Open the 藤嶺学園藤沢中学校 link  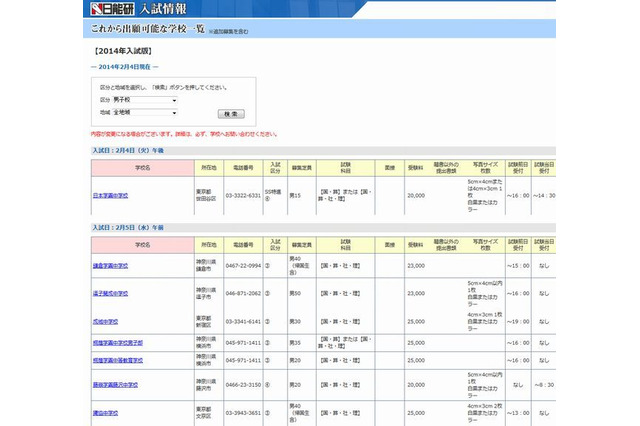[x=115, y=385]
